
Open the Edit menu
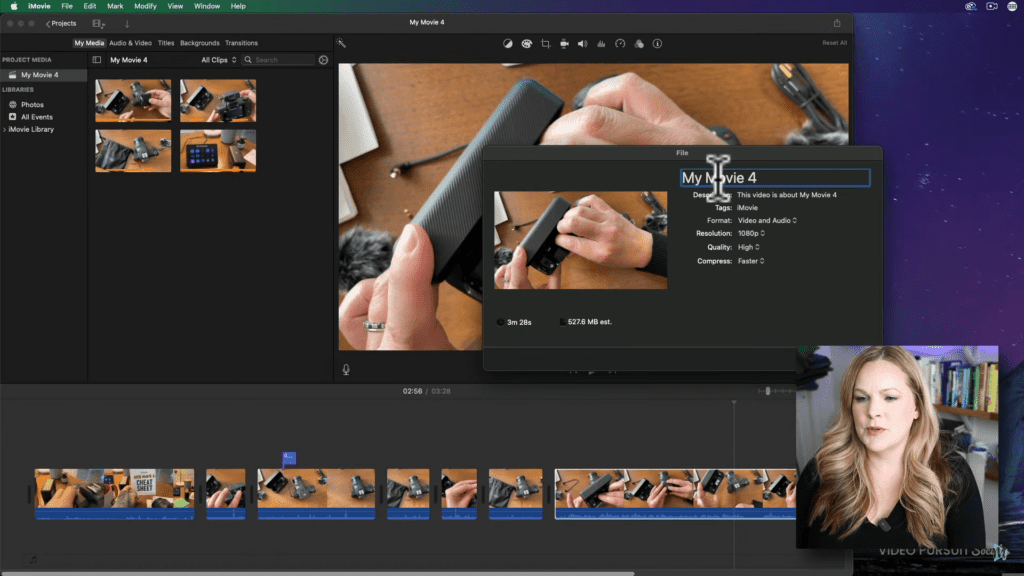tap(89, 6)
